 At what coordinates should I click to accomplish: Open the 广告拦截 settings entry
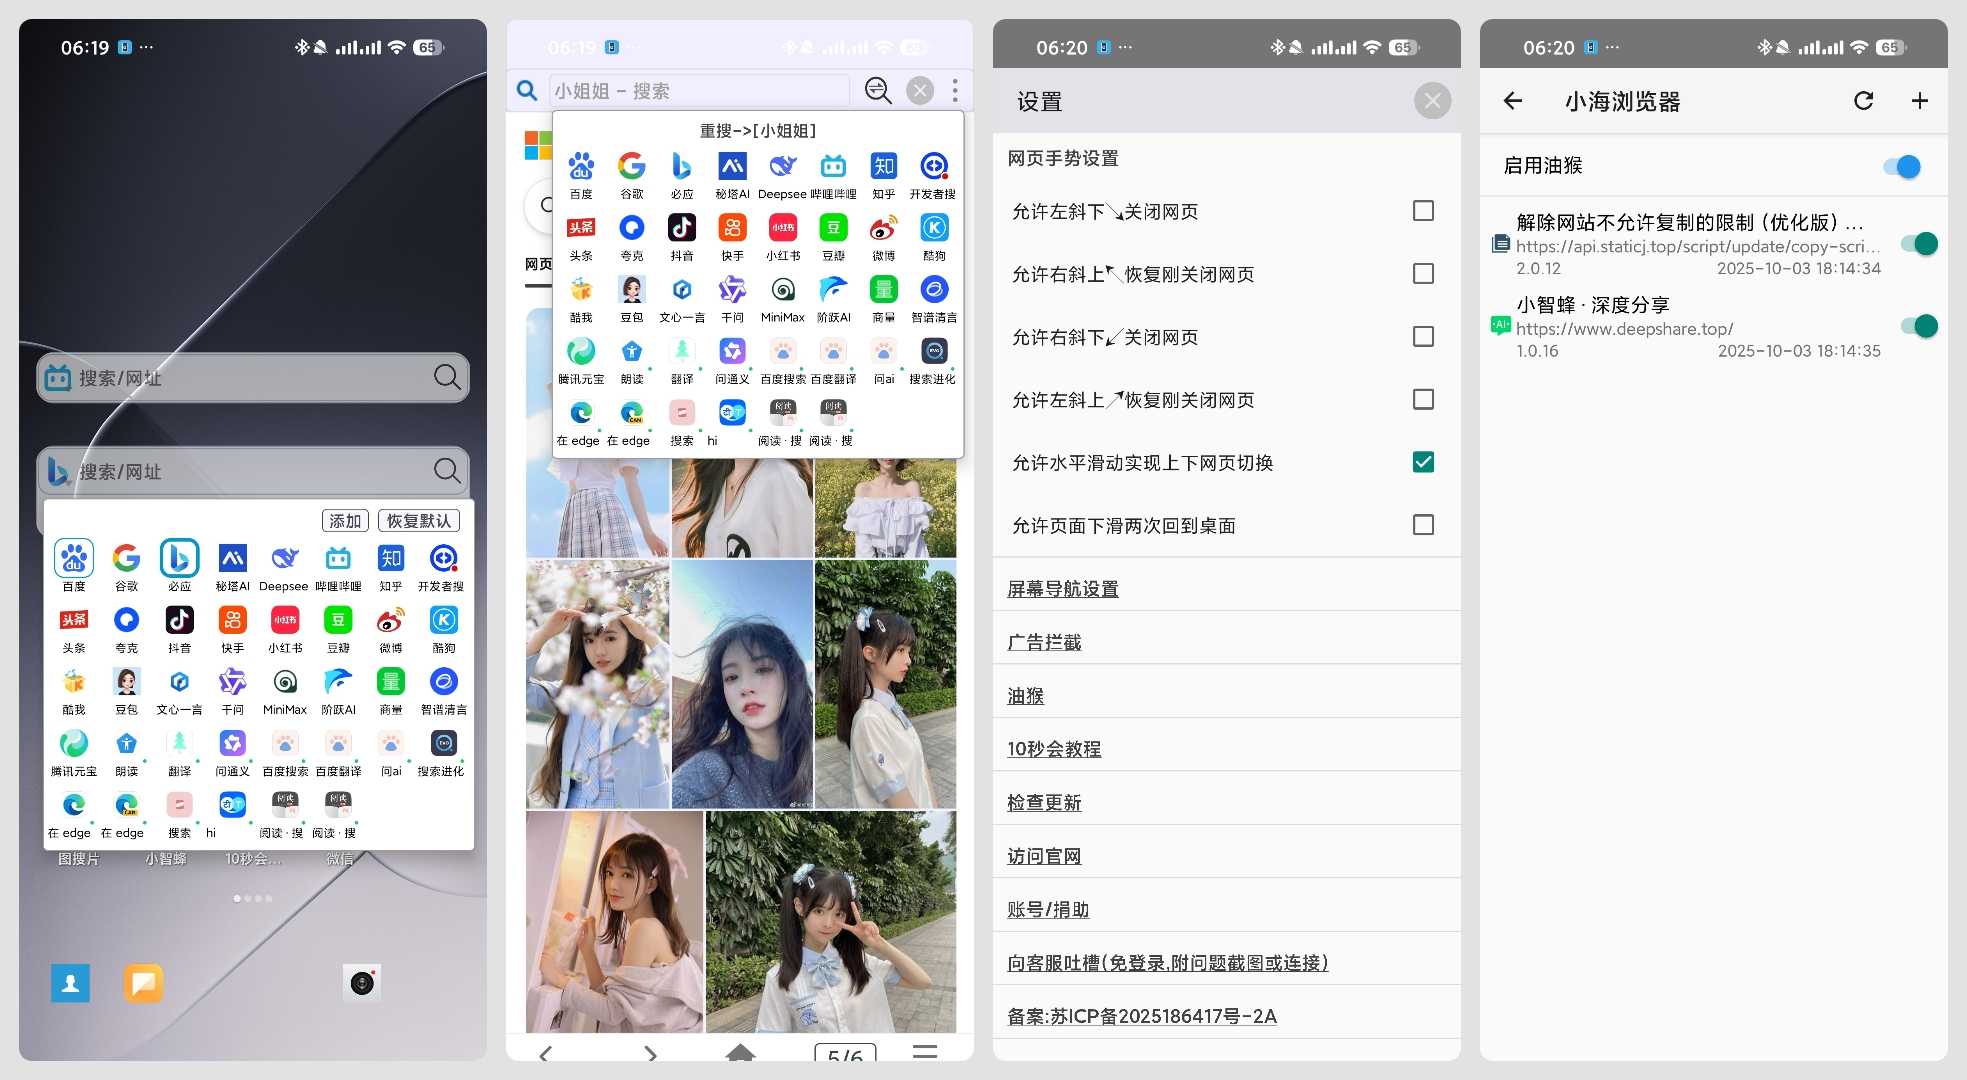(1044, 642)
